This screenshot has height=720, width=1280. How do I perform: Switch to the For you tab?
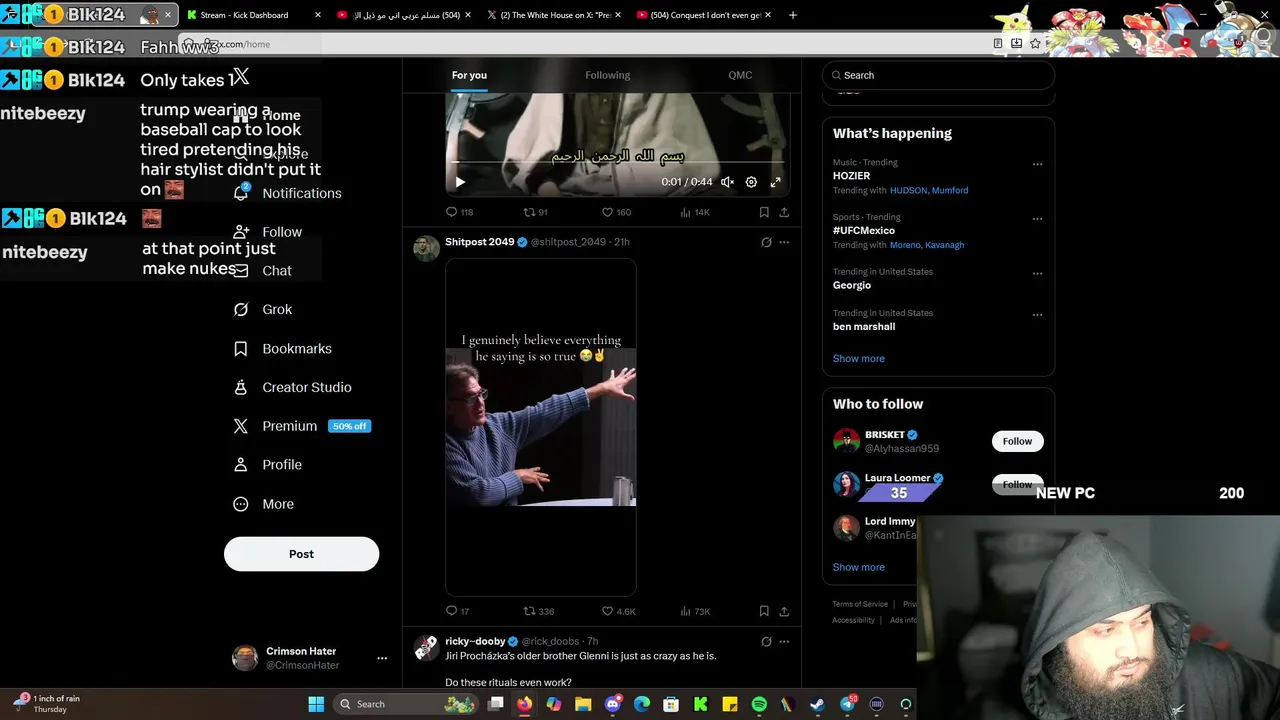(469, 75)
